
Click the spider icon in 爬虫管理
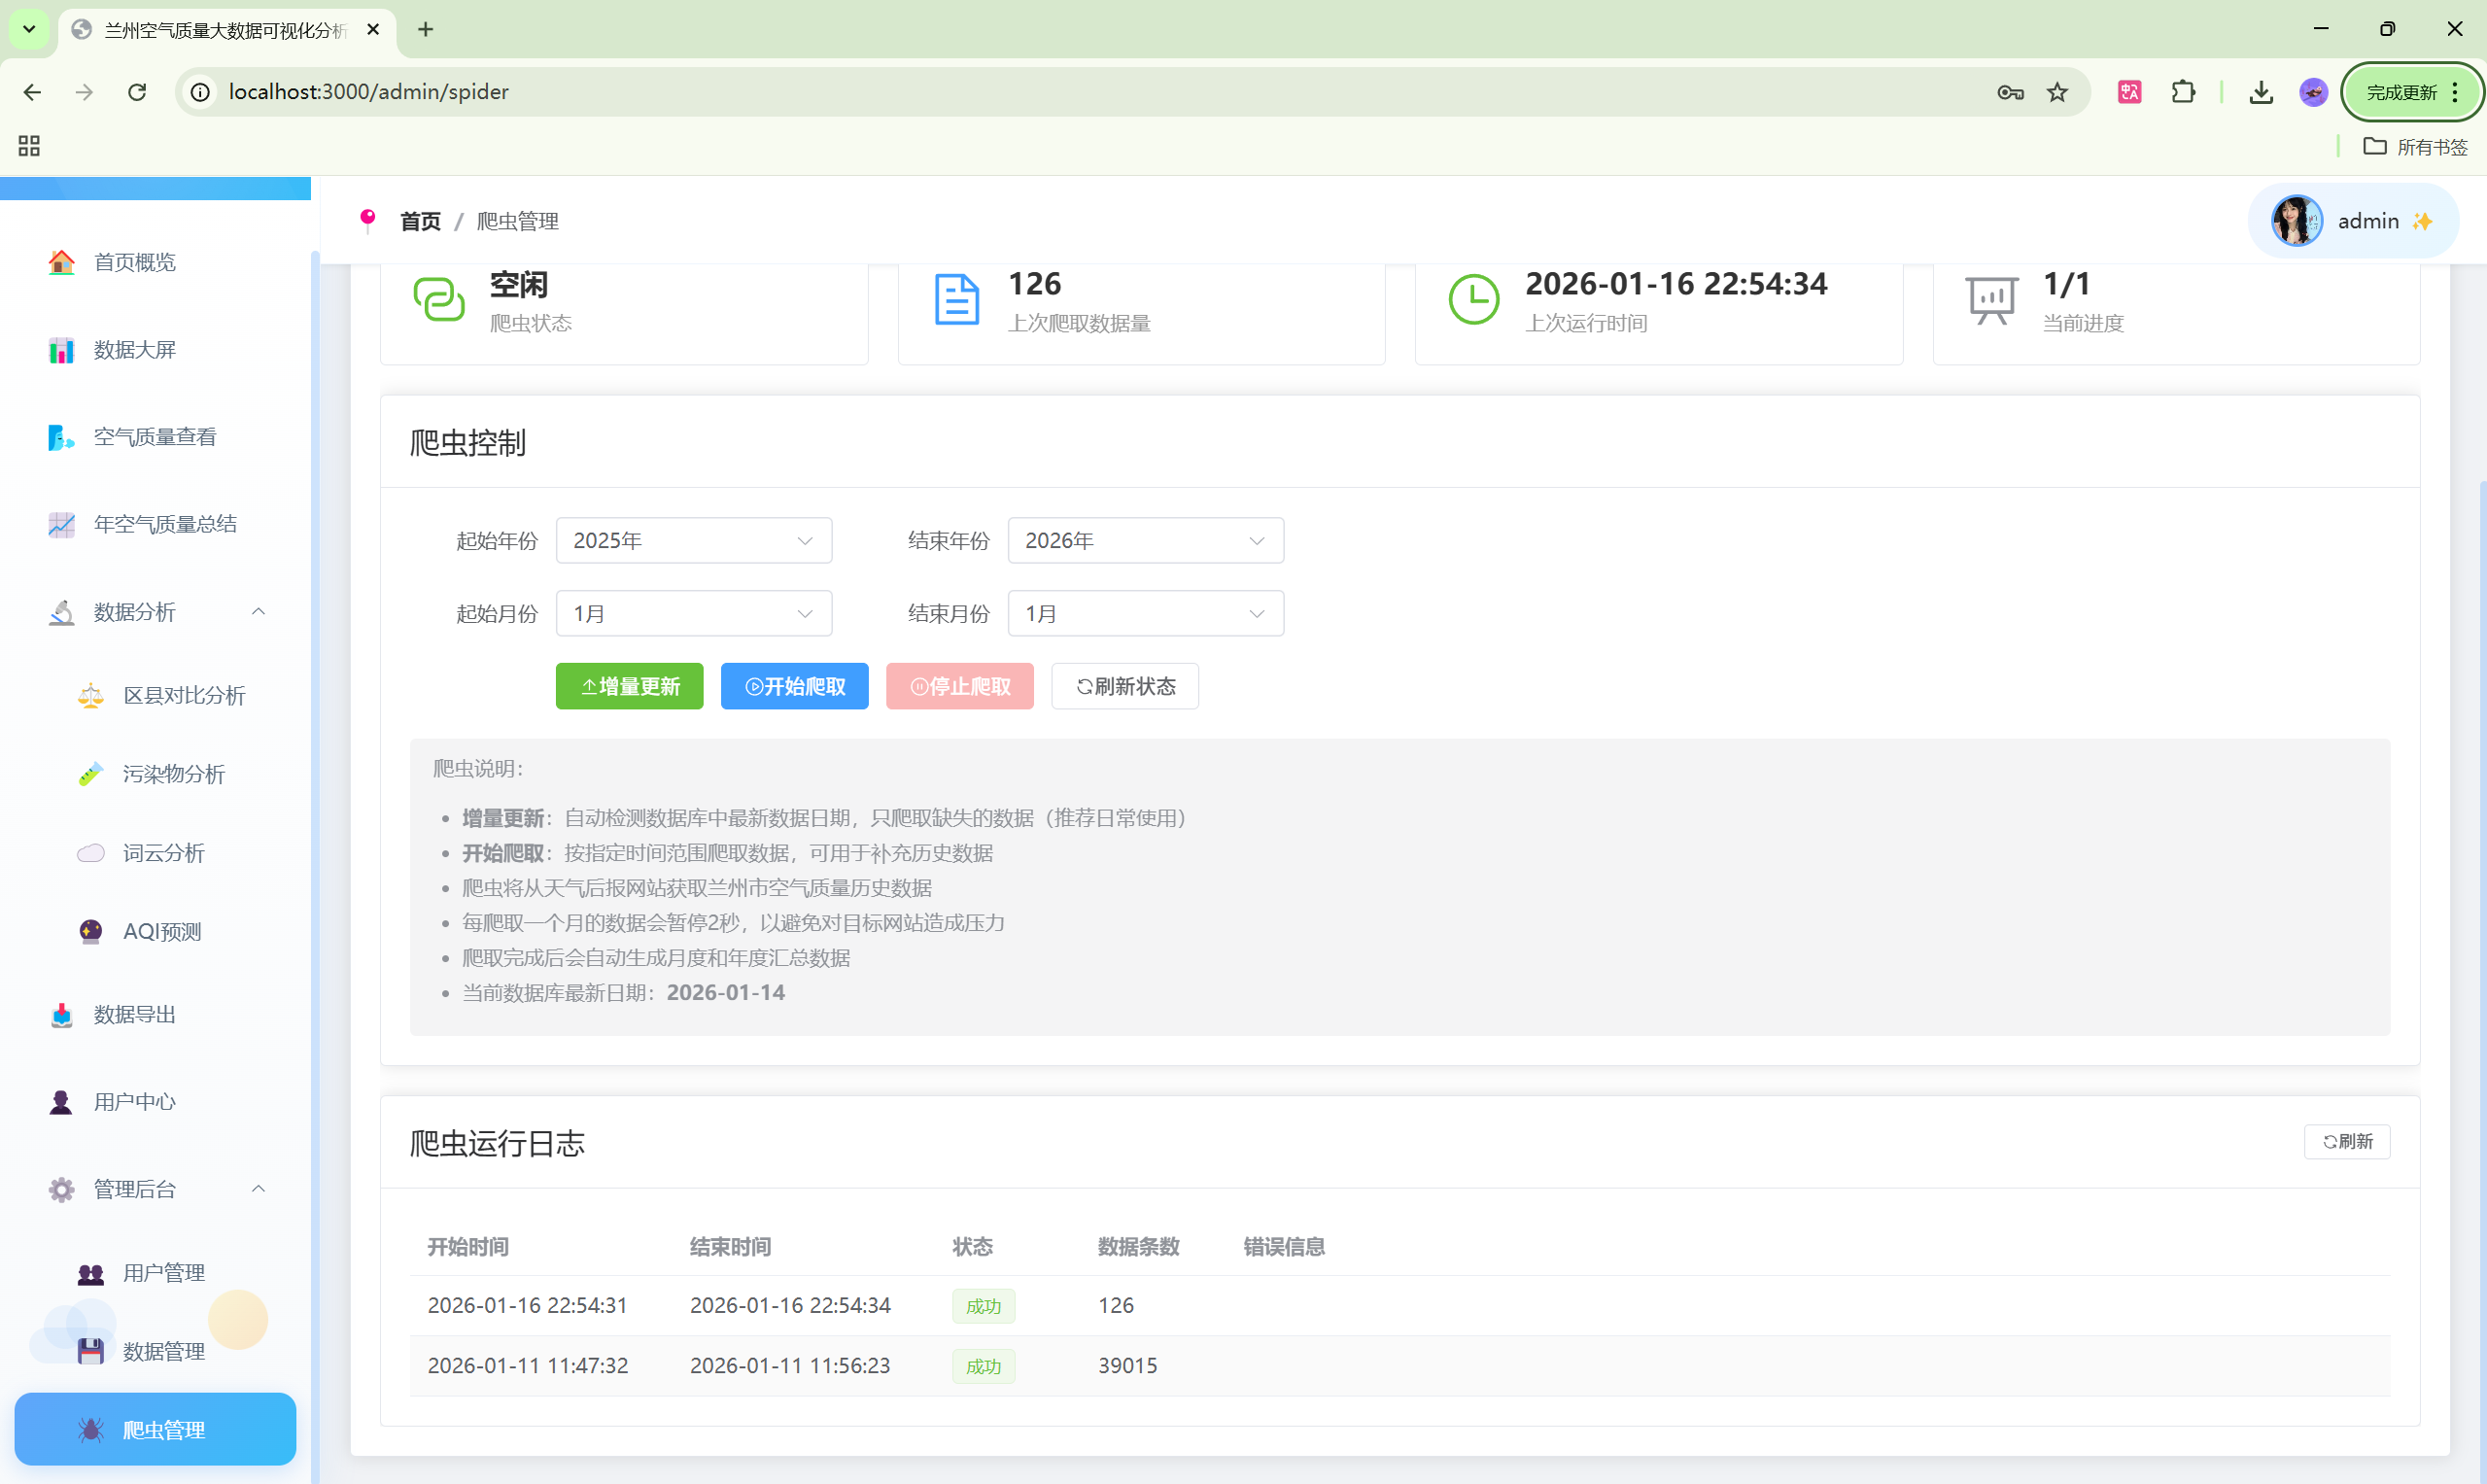coord(91,1430)
